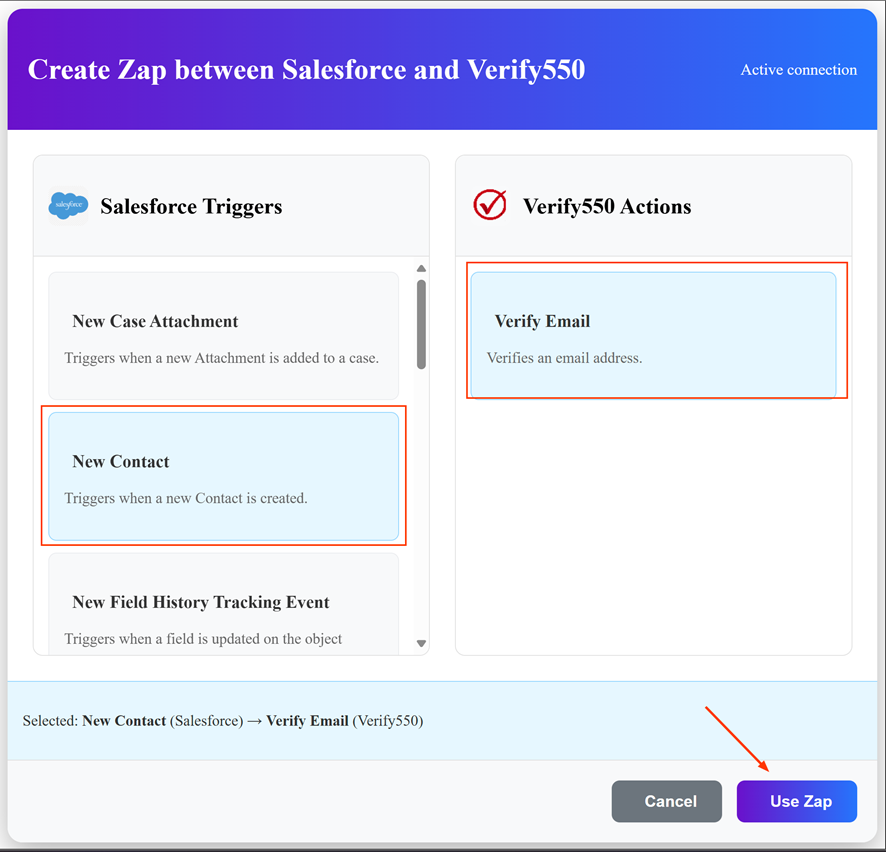Click 'Verifies an email address.' description
The width and height of the screenshot is (886, 852).
coord(564,358)
